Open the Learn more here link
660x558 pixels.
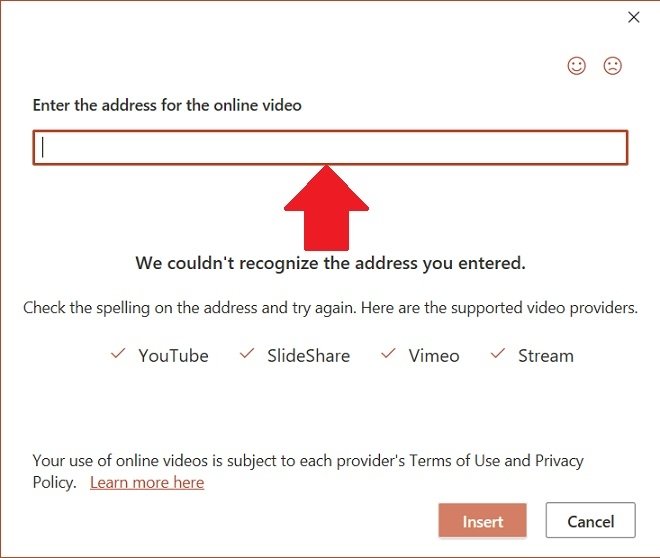click(147, 482)
